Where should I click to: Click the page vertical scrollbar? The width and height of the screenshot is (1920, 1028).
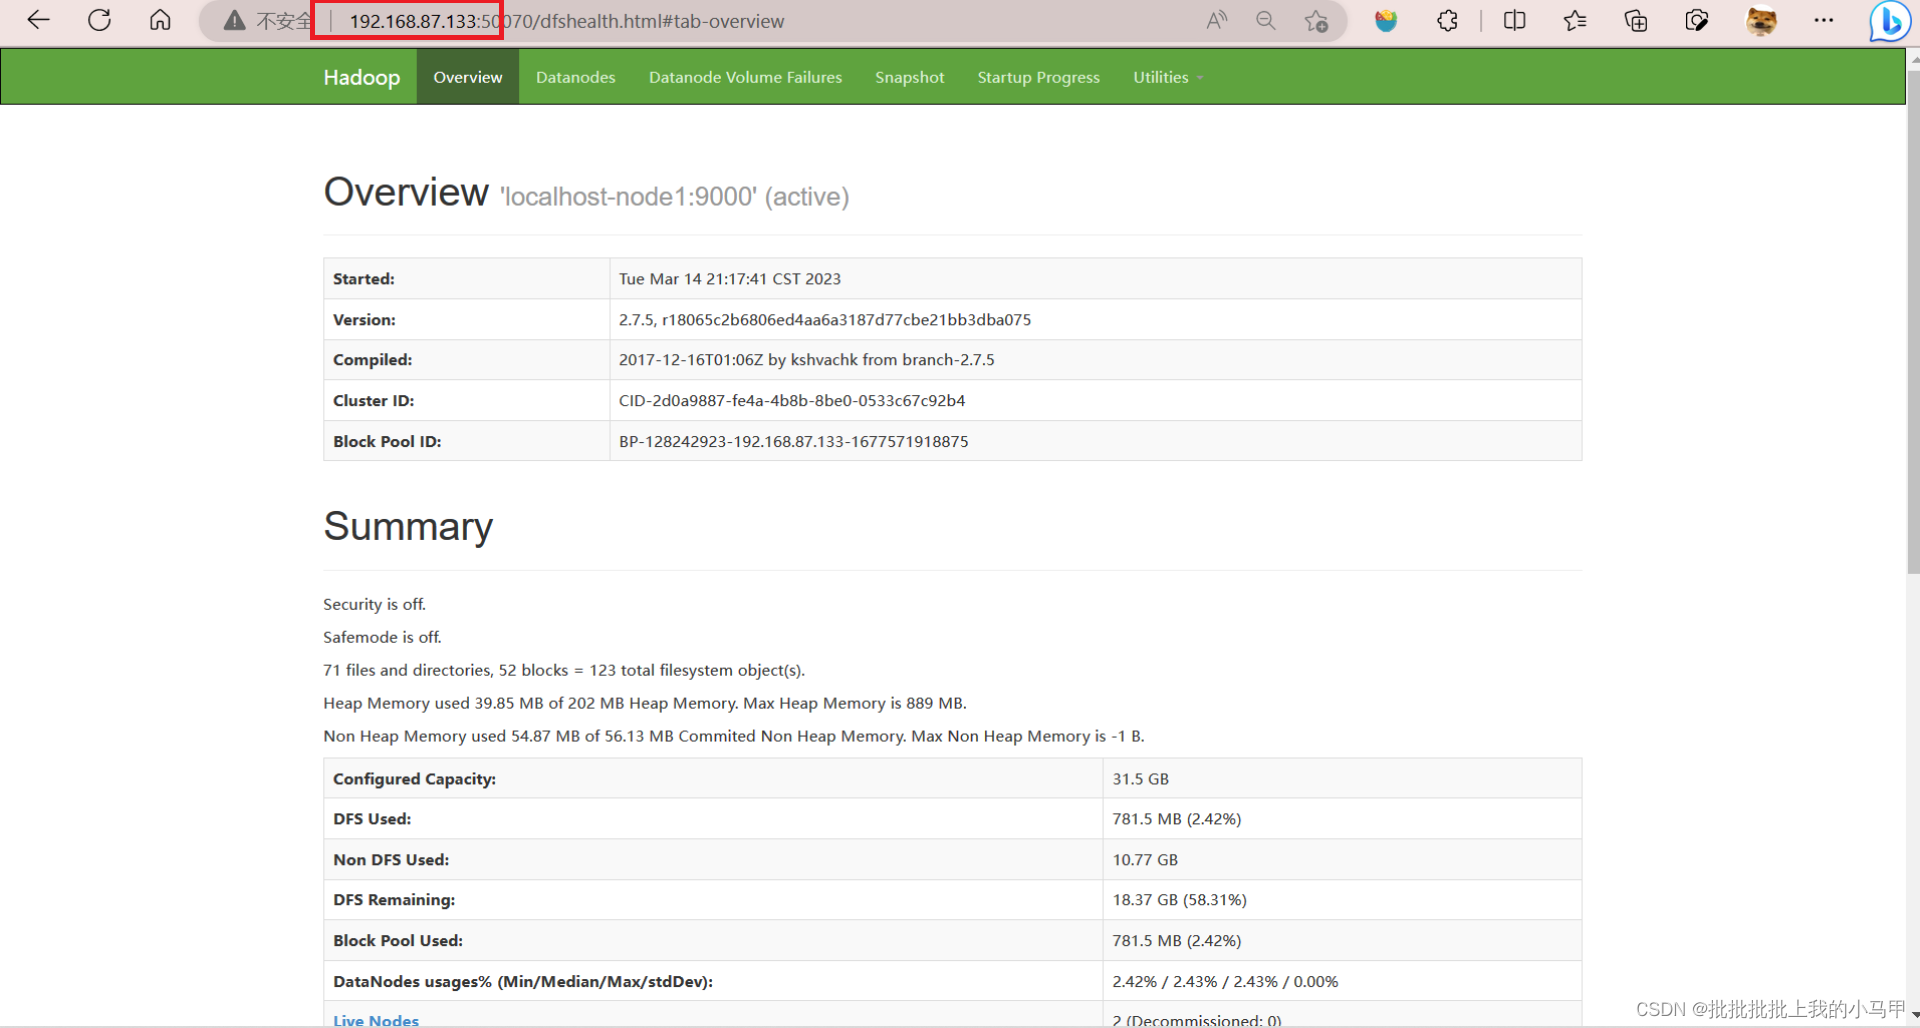click(x=1913, y=320)
